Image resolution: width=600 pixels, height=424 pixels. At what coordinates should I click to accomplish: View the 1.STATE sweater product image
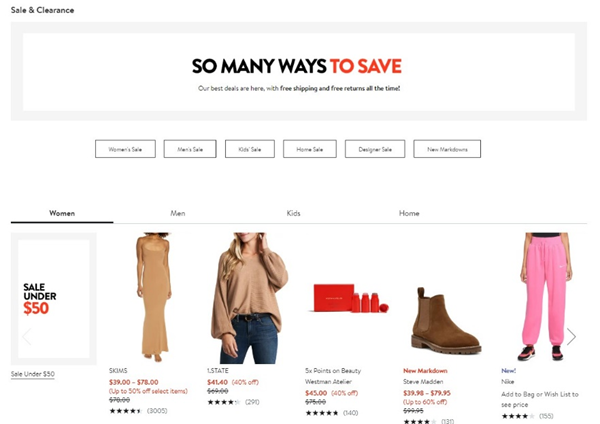(250, 298)
